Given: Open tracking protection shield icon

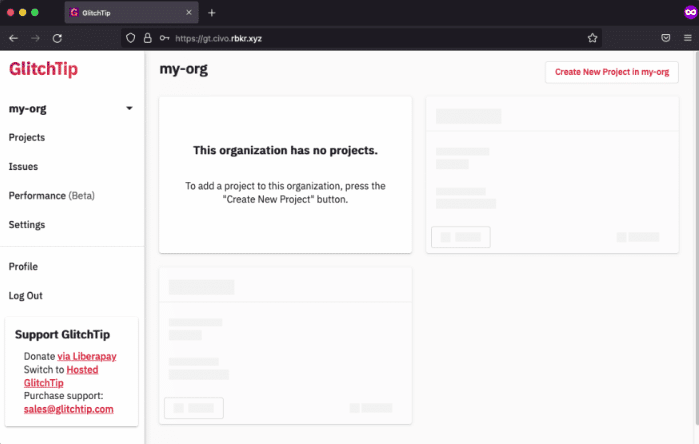Looking at the screenshot, I should click(130, 38).
